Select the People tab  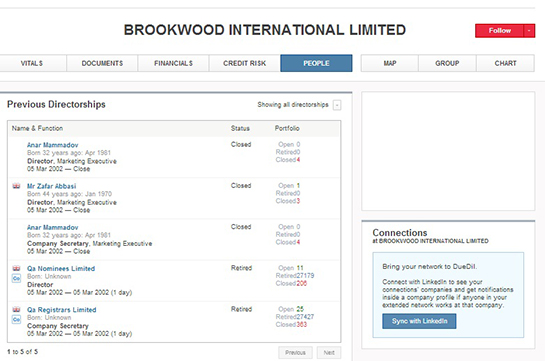316,63
